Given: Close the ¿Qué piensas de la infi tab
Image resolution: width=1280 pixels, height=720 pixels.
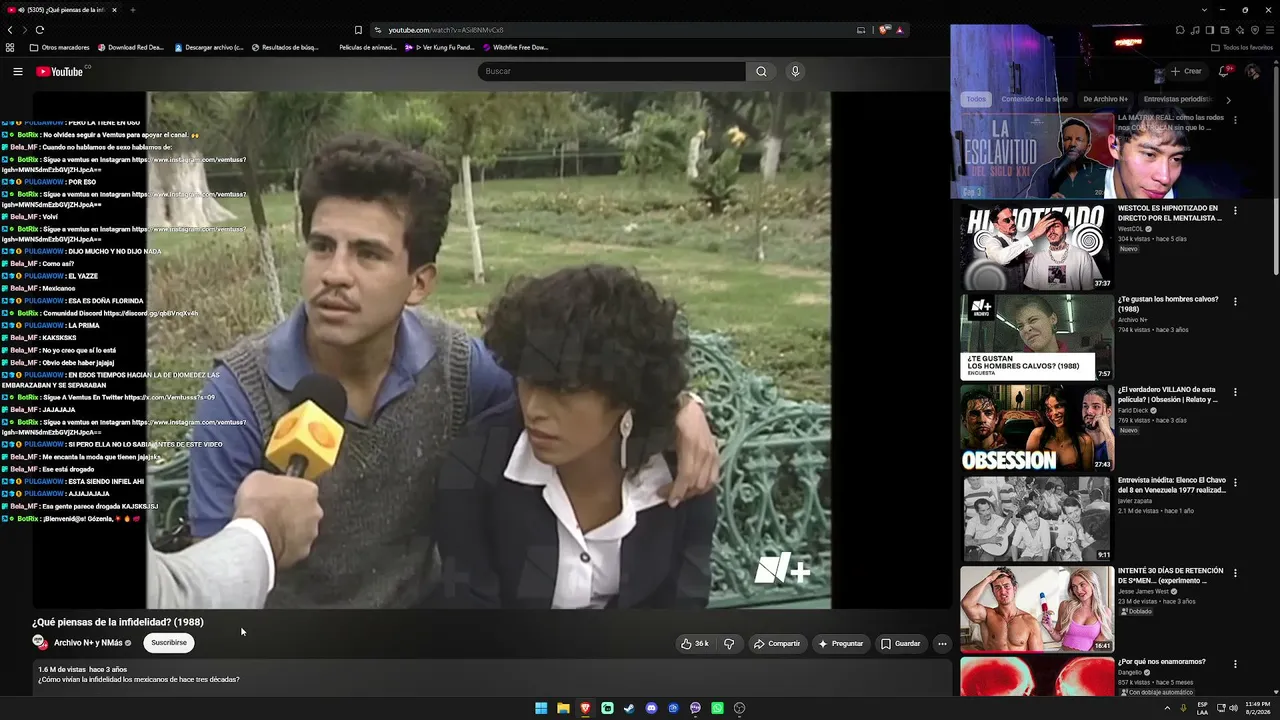Looking at the screenshot, I should [114, 10].
